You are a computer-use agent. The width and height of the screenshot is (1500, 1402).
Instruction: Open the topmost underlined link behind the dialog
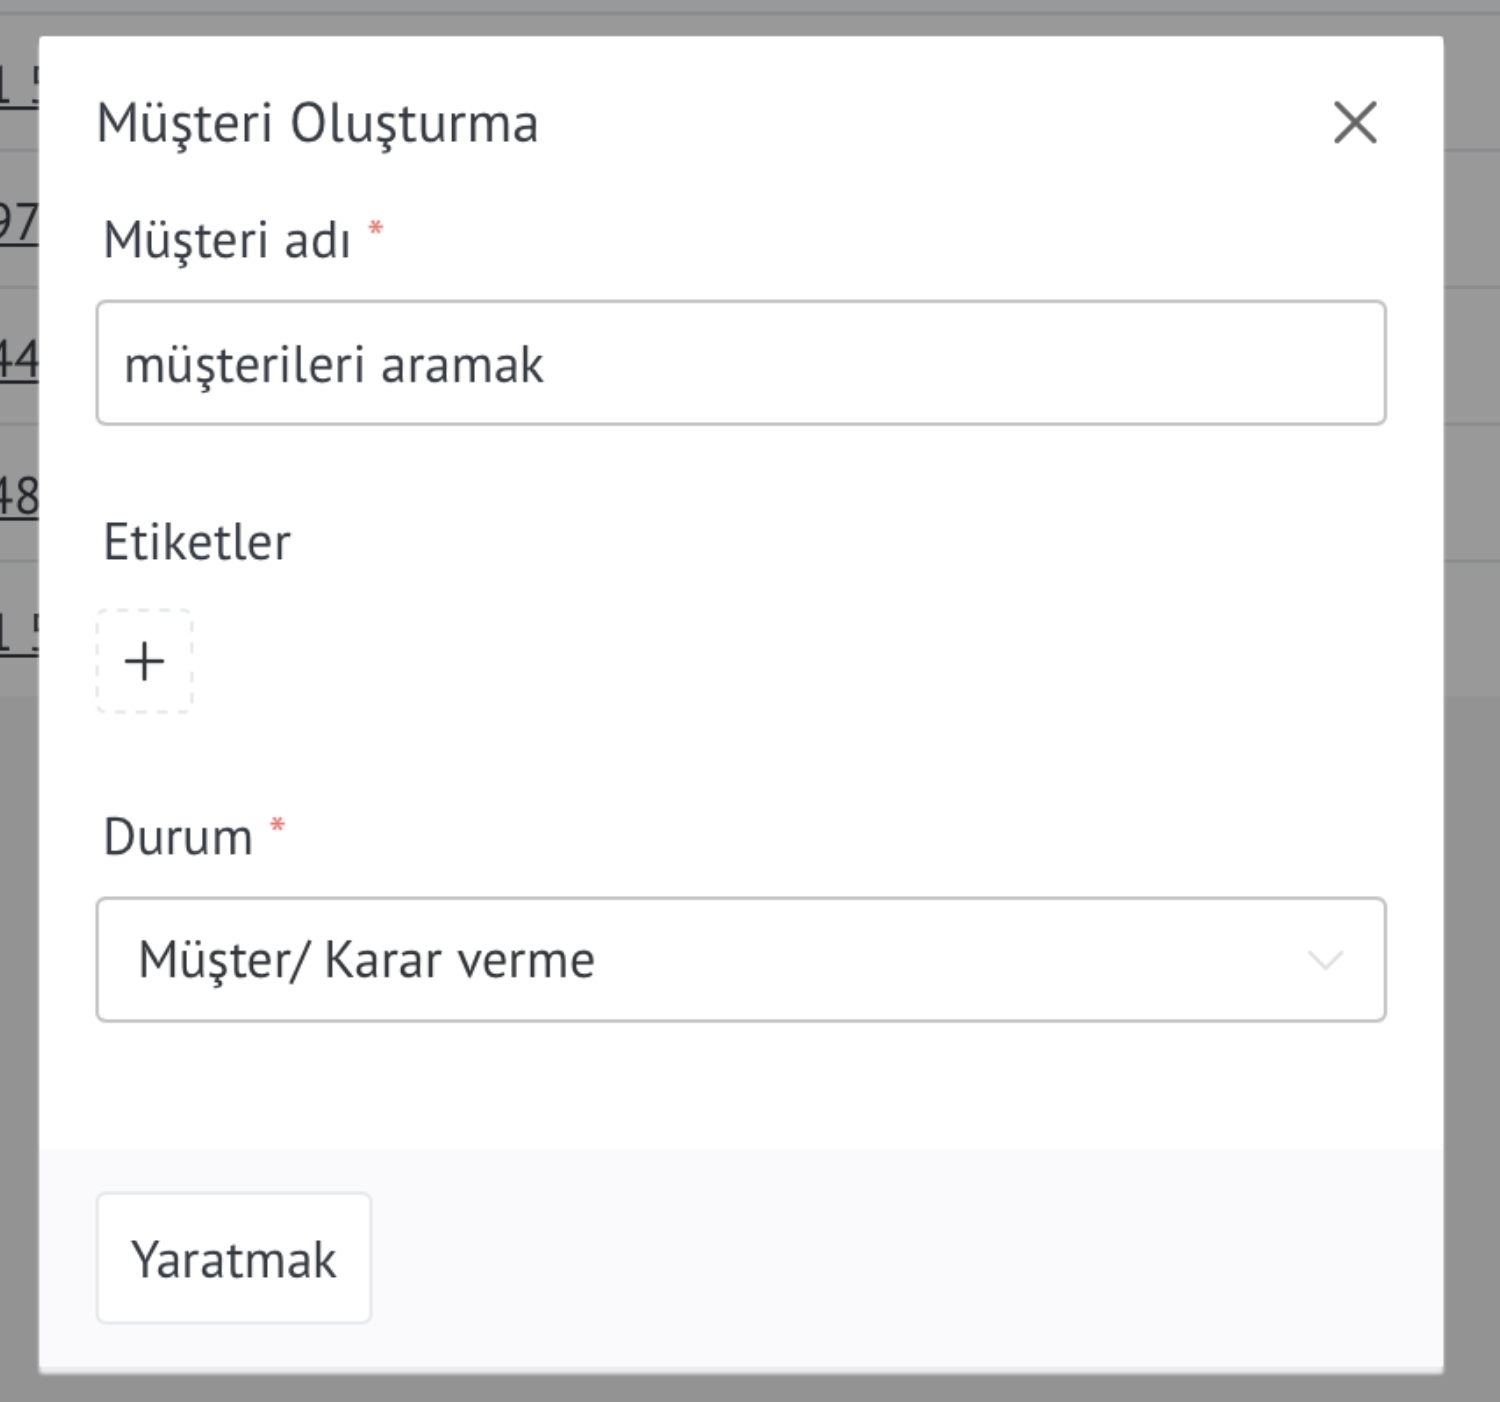pyautogui.click(x=19, y=86)
